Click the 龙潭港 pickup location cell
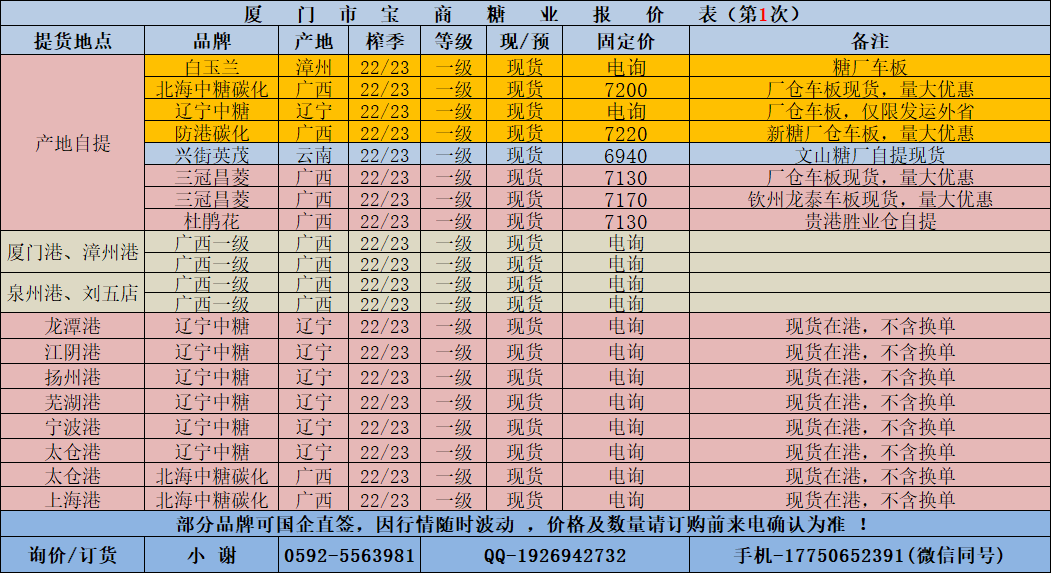Image resolution: width=1051 pixels, height=574 pixels. point(73,326)
